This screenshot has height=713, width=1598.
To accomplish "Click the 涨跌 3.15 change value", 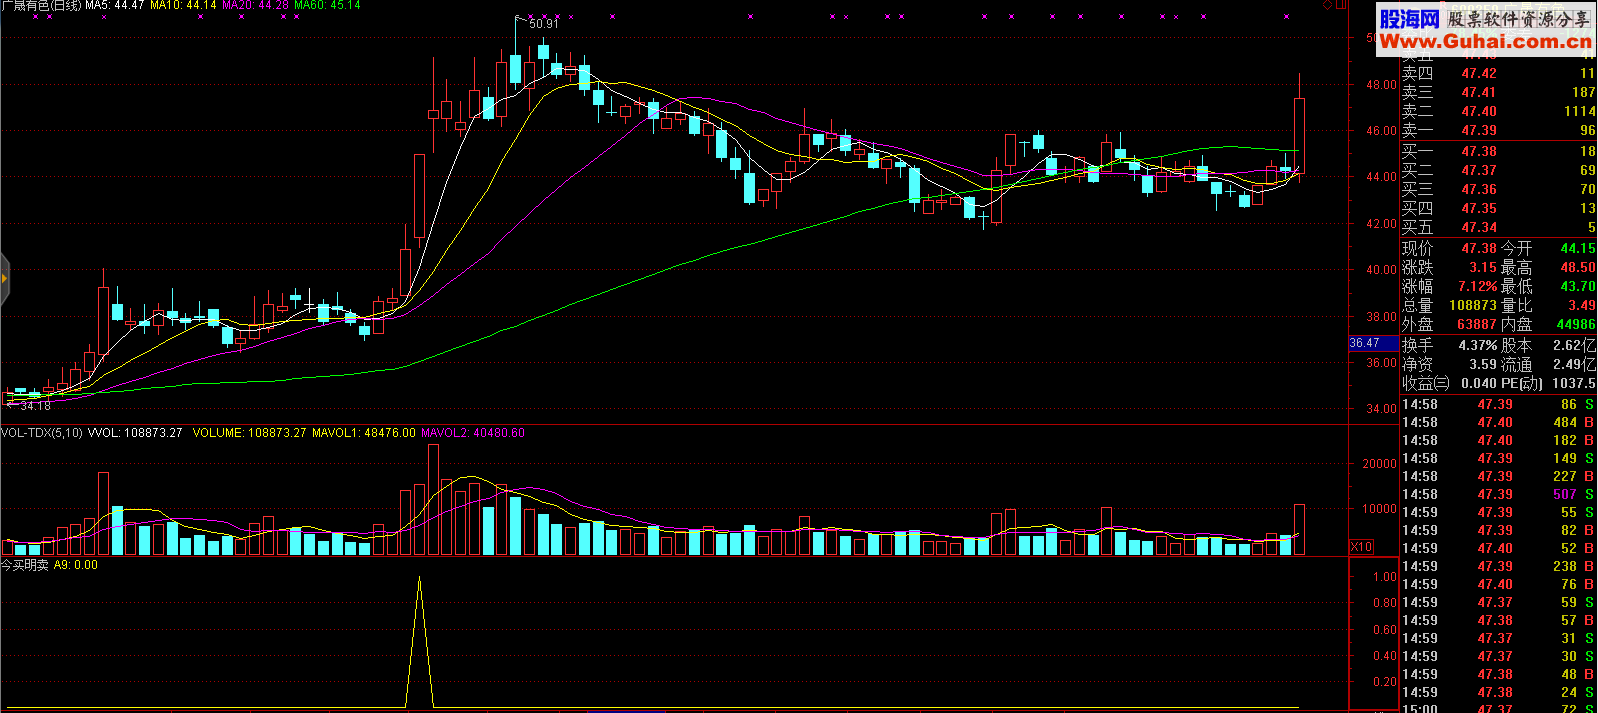I will point(1483,267).
